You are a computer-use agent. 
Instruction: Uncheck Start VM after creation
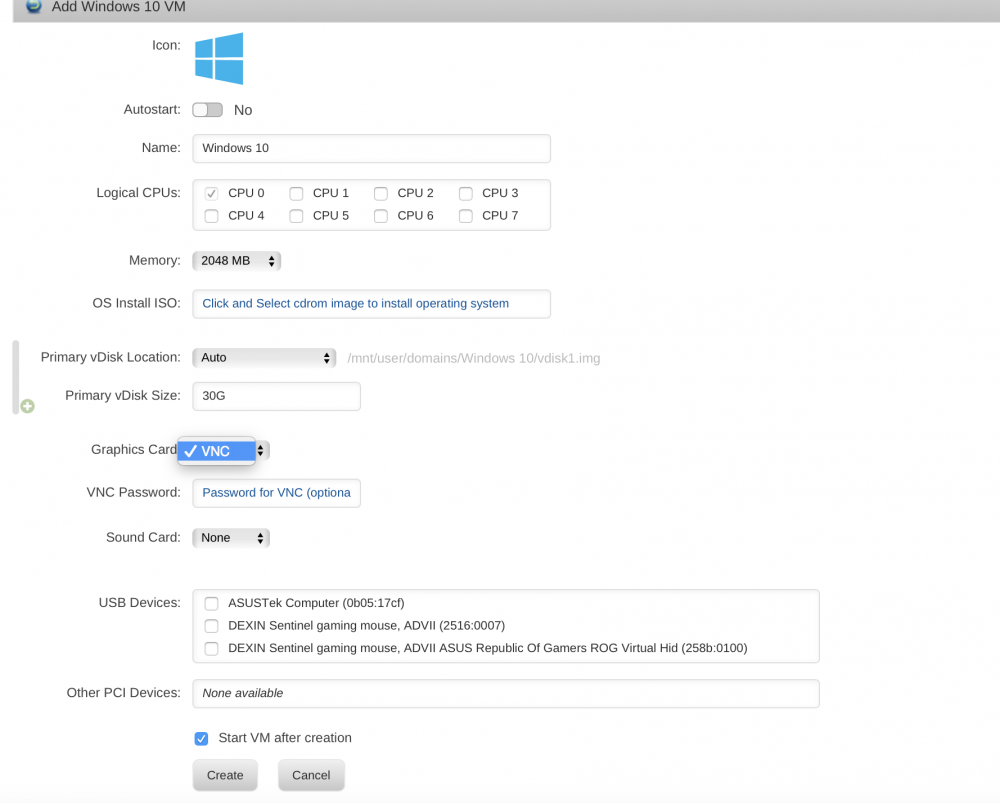click(202, 739)
